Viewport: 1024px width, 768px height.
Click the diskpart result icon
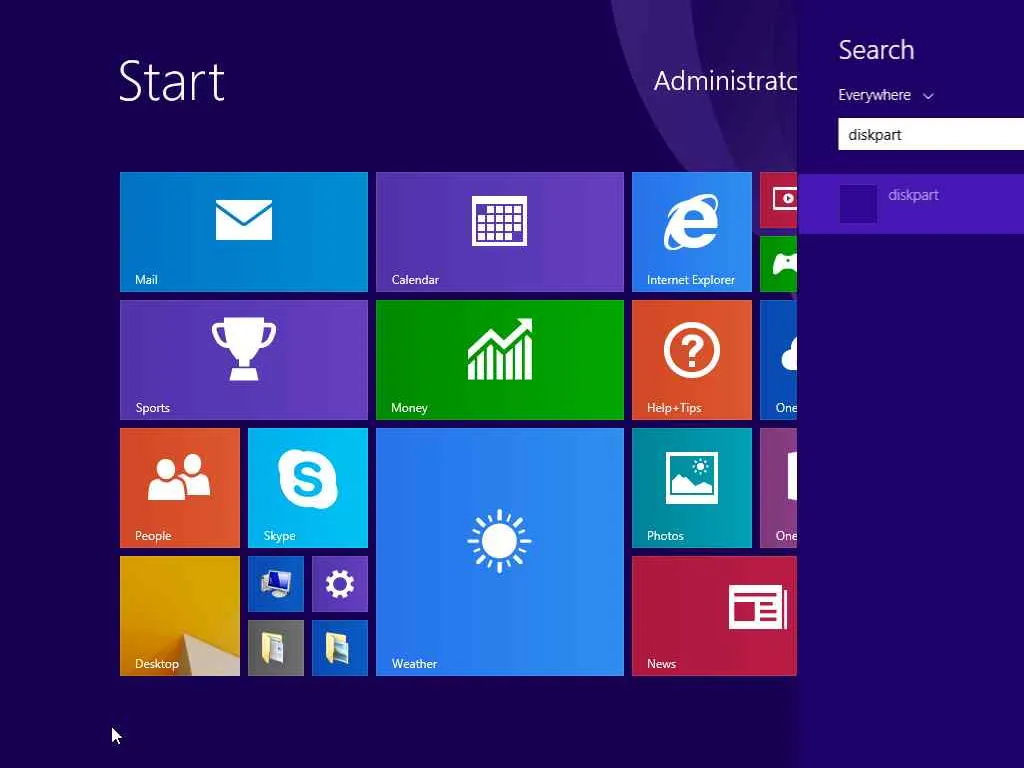(x=858, y=204)
